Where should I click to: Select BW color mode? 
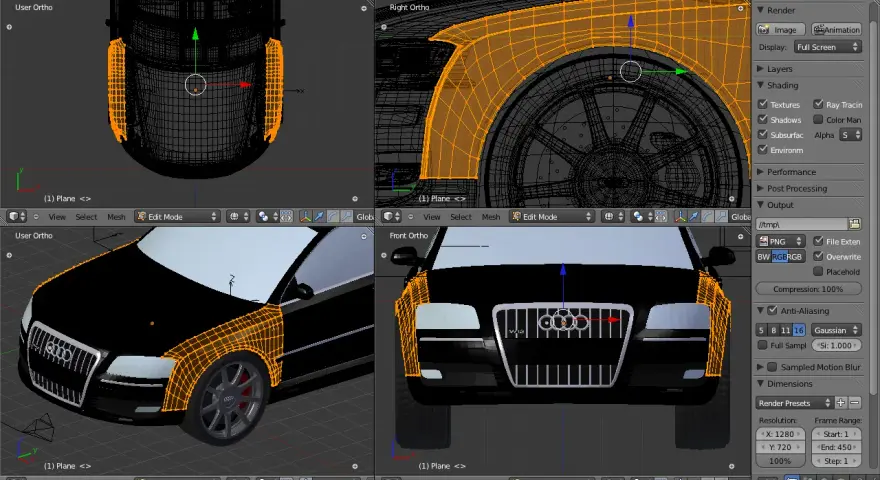[x=763, y=257]
